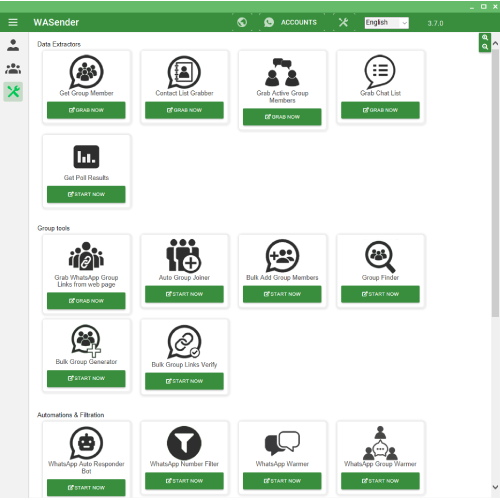This screenshot has width=500, height=500.
Task: Click the Auto Group Joiner label
Action: 184,277
